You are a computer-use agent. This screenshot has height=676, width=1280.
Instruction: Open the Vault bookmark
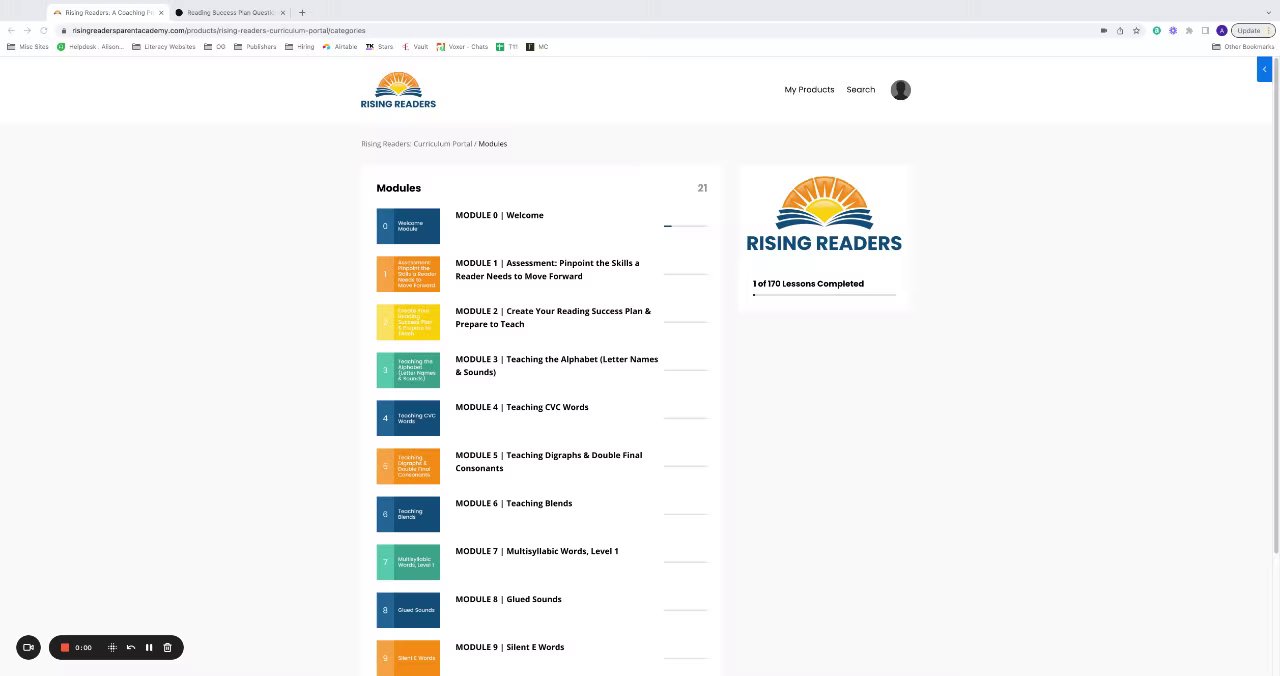[x=415, y=47]
